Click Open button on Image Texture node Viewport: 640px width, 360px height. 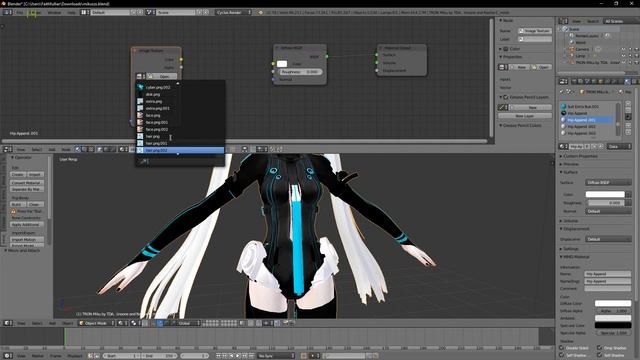(162, 76)
